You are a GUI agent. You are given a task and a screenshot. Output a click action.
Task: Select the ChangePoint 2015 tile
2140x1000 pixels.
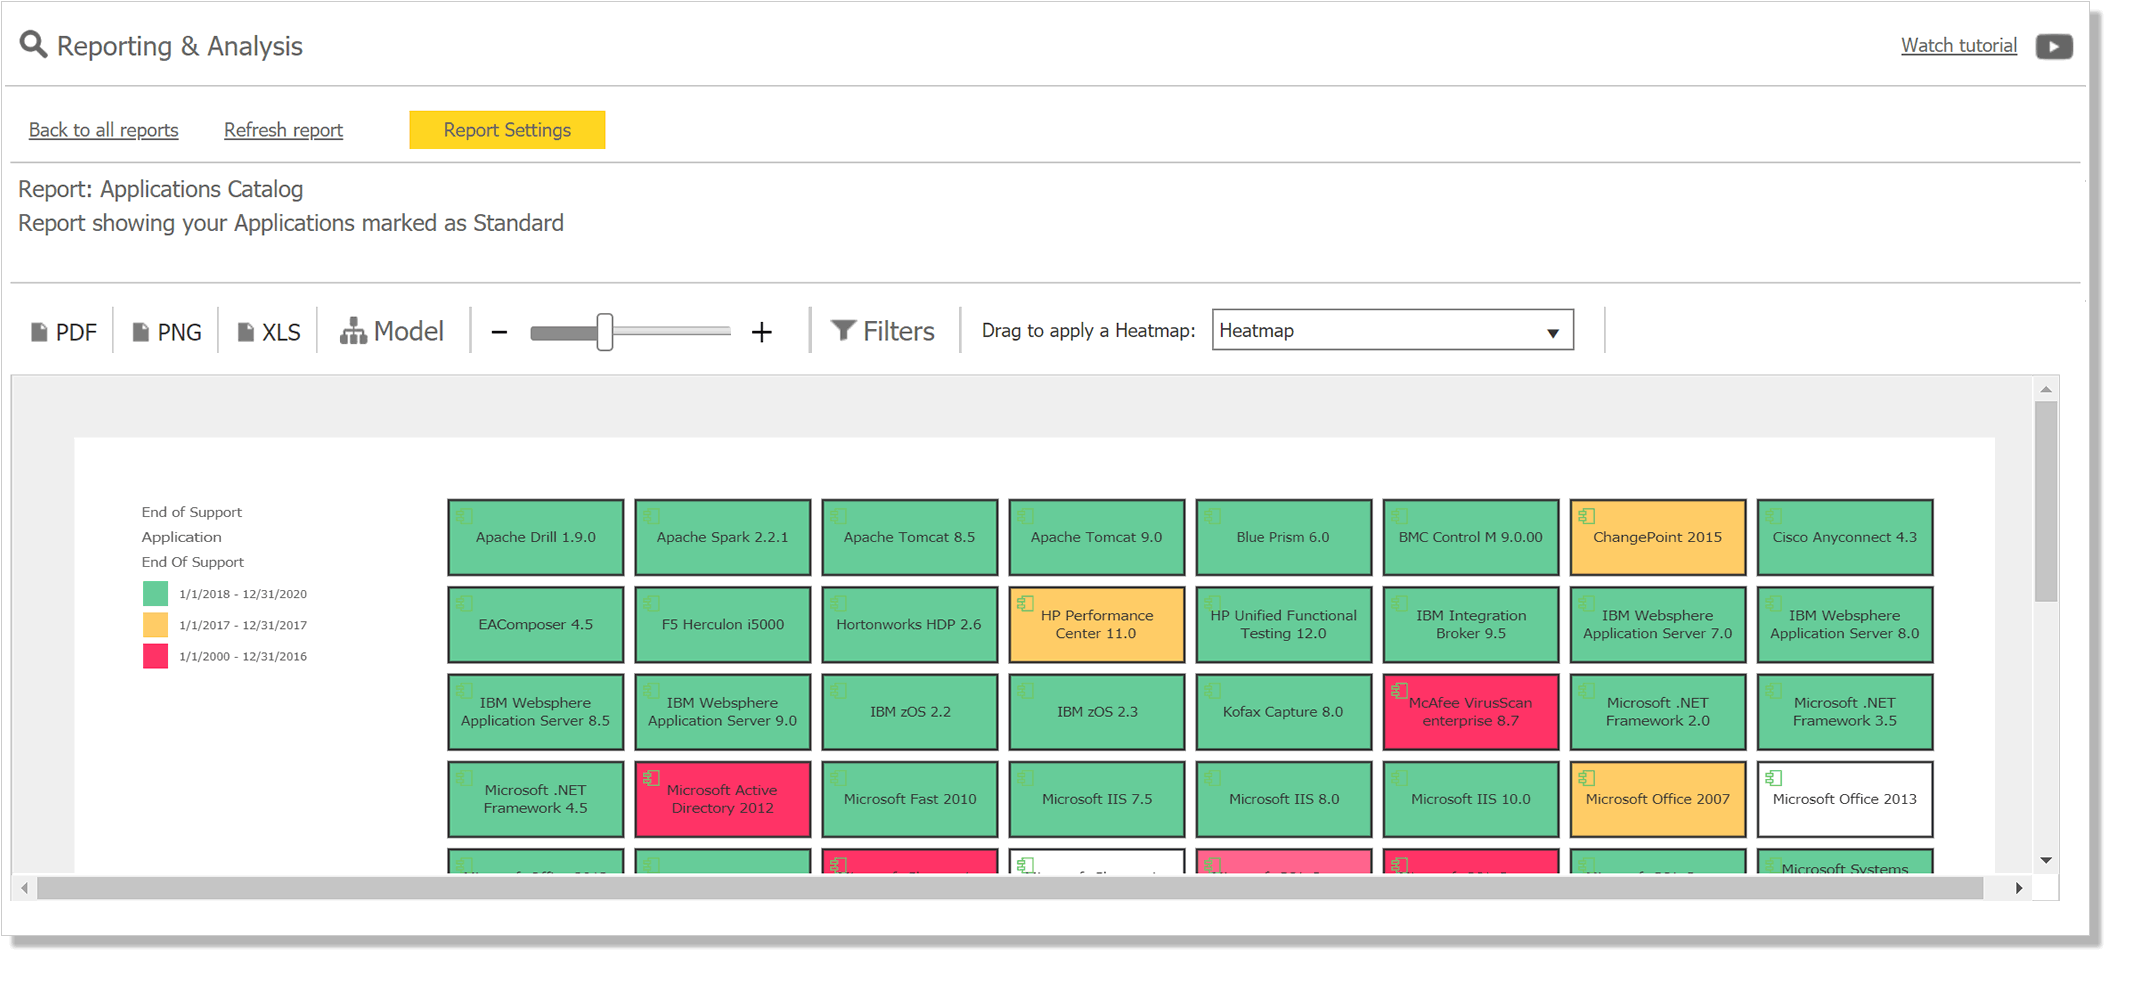coord(1657,537)
